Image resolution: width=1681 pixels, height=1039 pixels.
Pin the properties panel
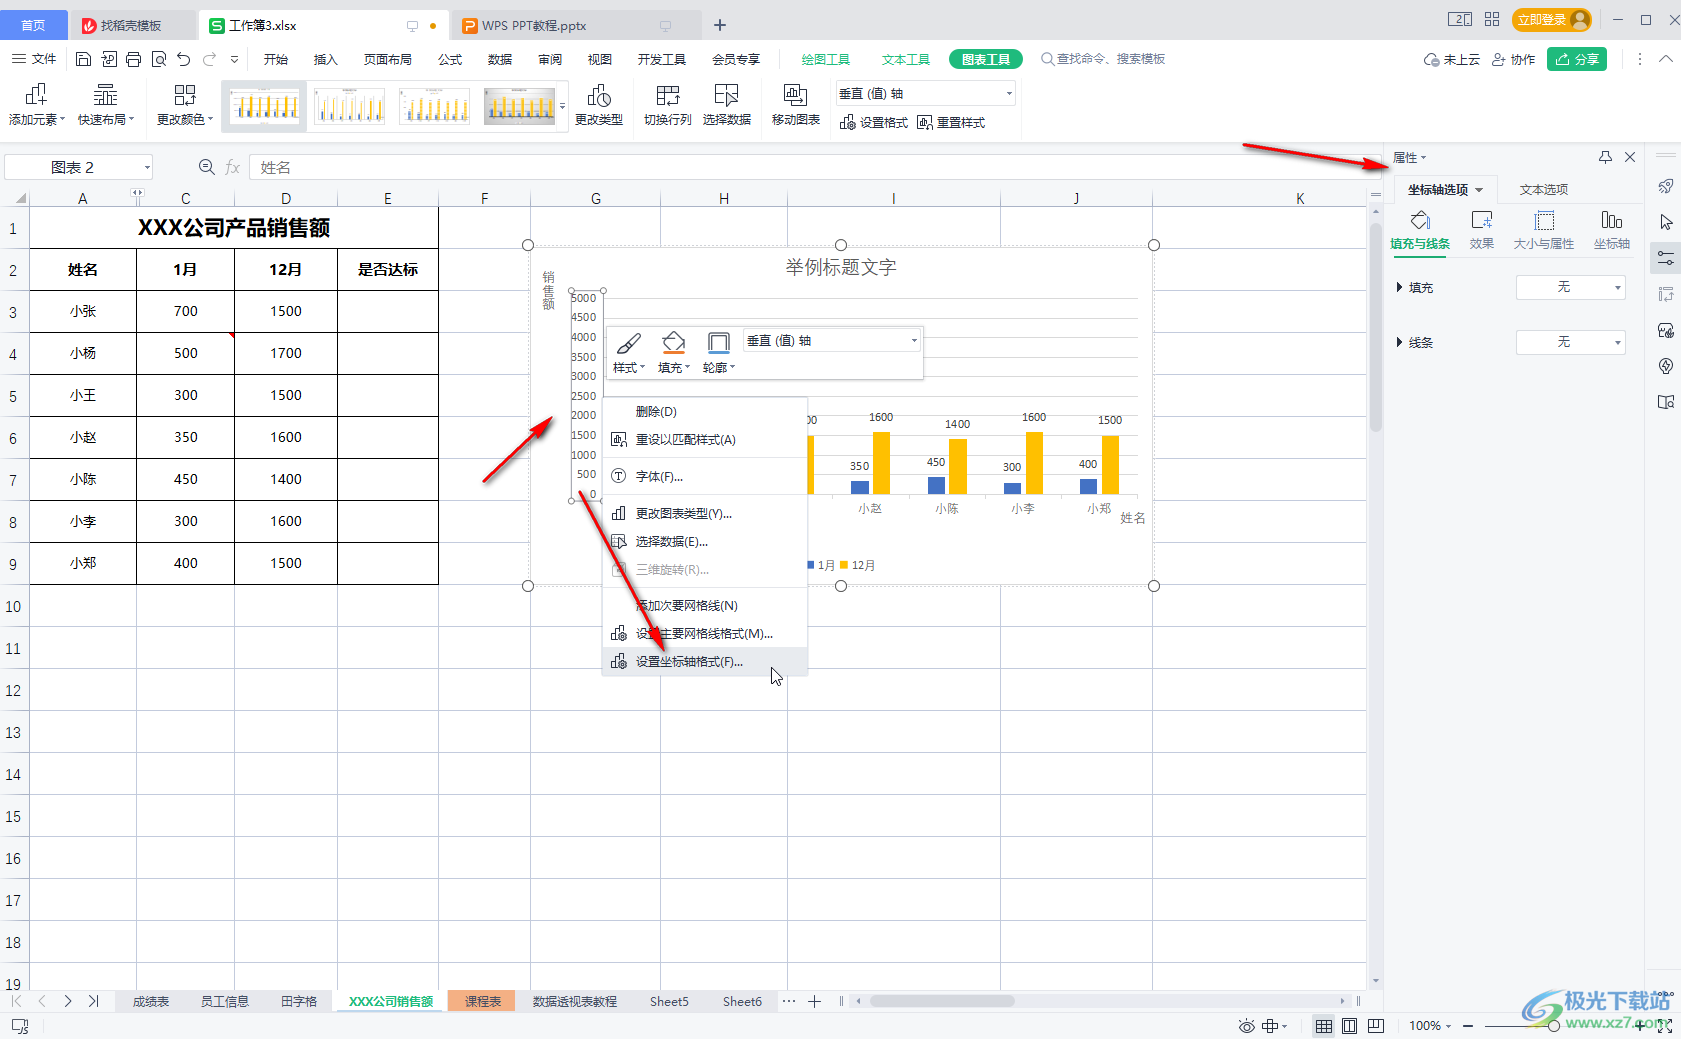coord(1605,157)
